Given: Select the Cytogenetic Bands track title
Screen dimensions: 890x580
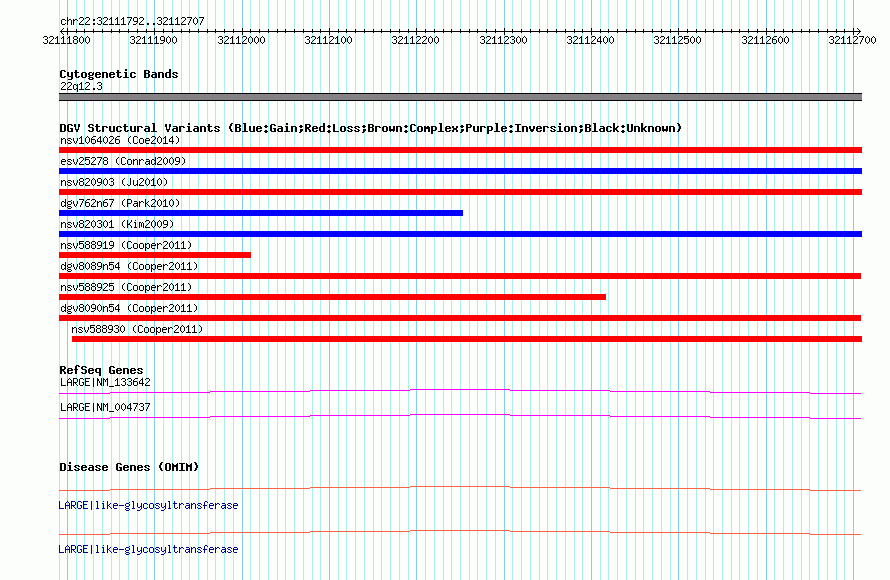Looking at the screenshot, I should point(119,74).
